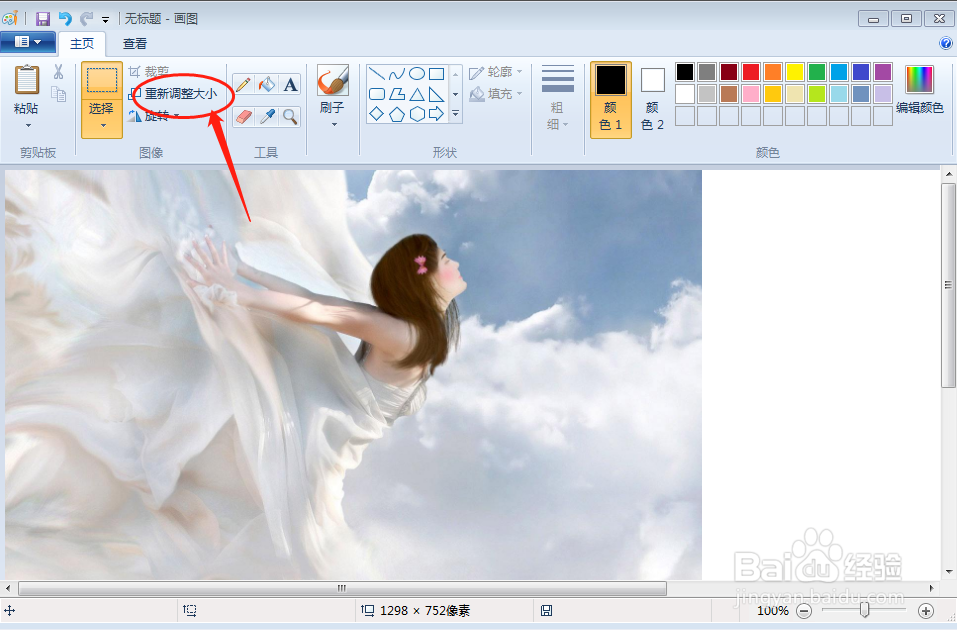Switch to the Home (主页) tab
The width and height of the screenshot is (957, 630).
click(x=82, y=43)
